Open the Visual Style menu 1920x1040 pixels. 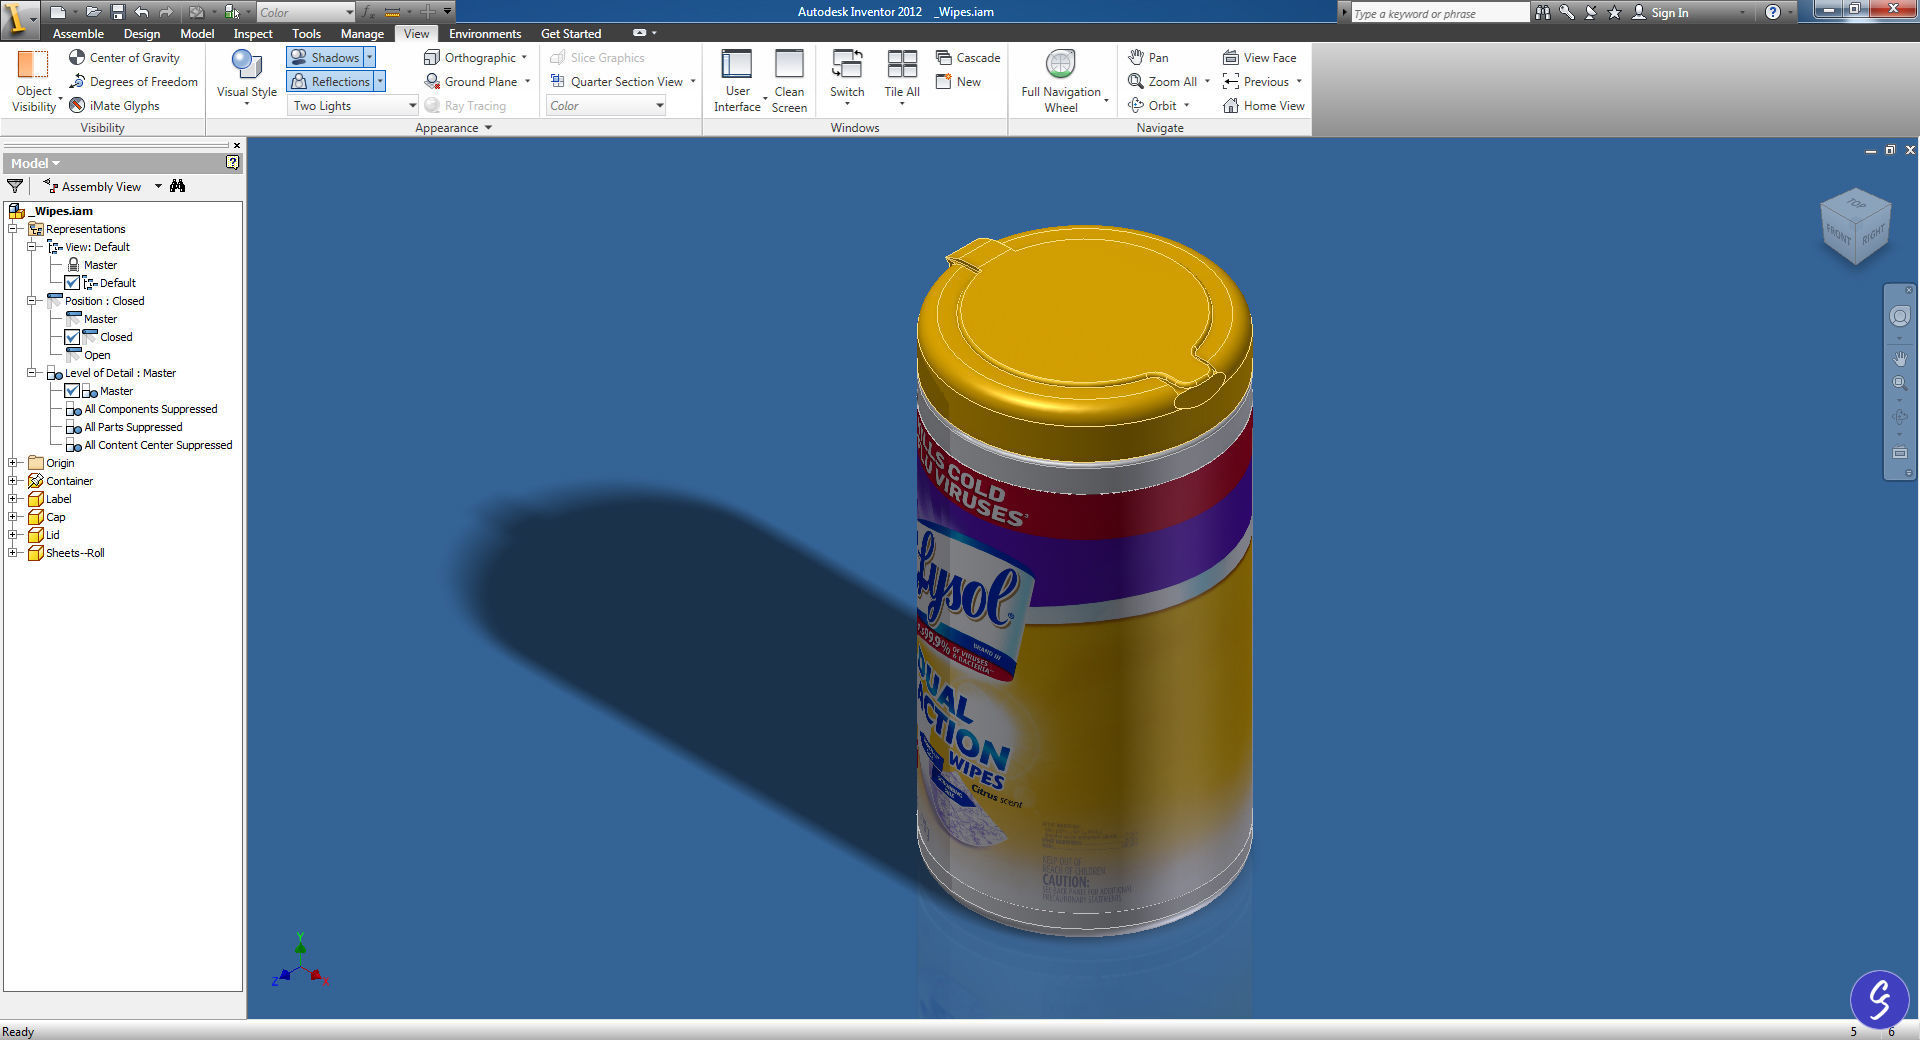pyautogui.click(x=246, y=78)
